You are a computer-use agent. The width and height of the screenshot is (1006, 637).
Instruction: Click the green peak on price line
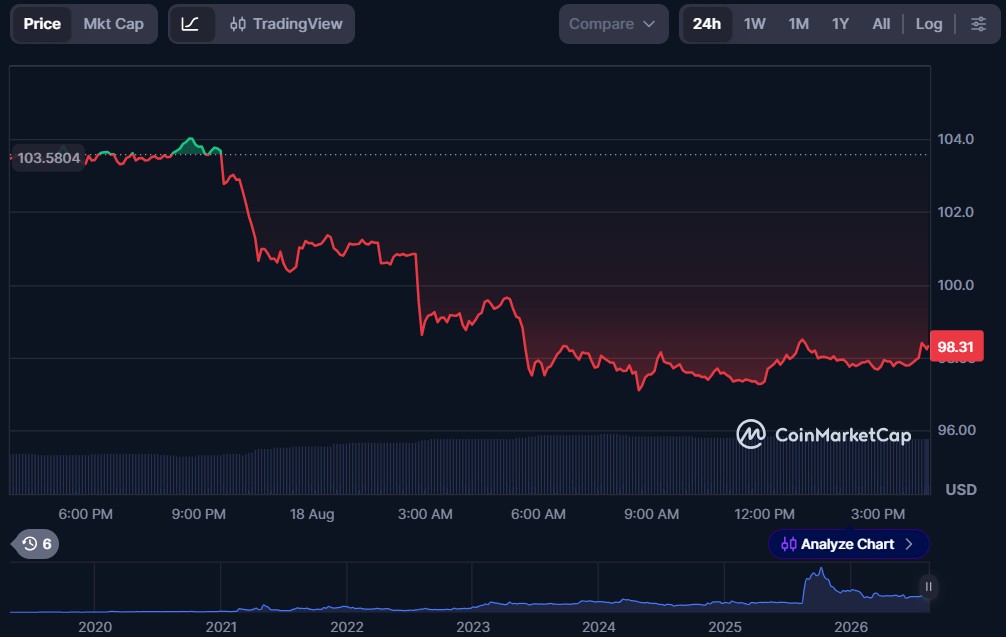[190, 141]
